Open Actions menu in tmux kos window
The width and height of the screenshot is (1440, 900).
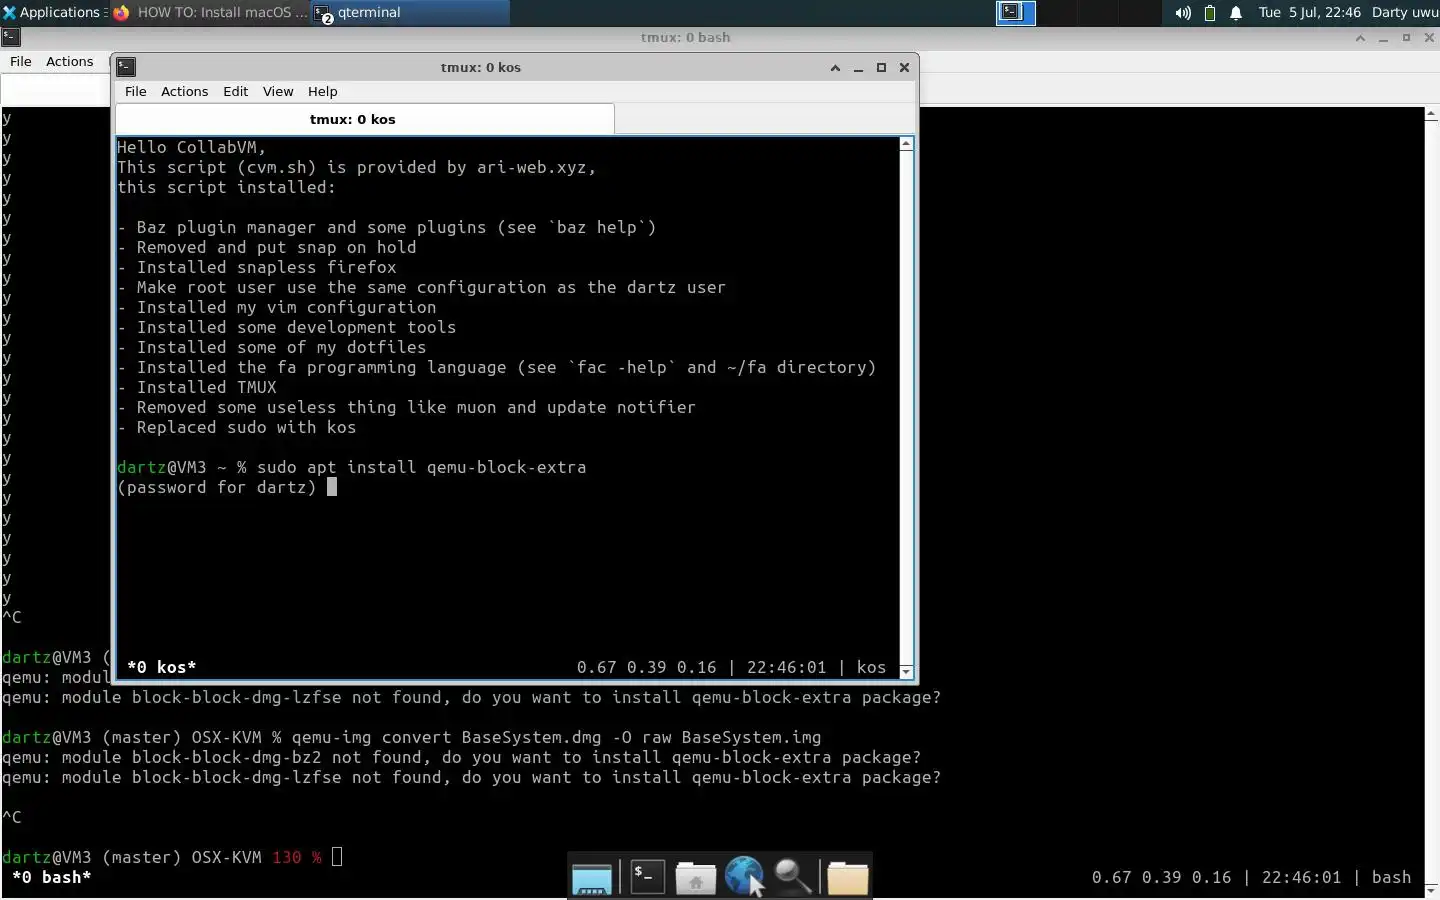[x=185, y=91]
